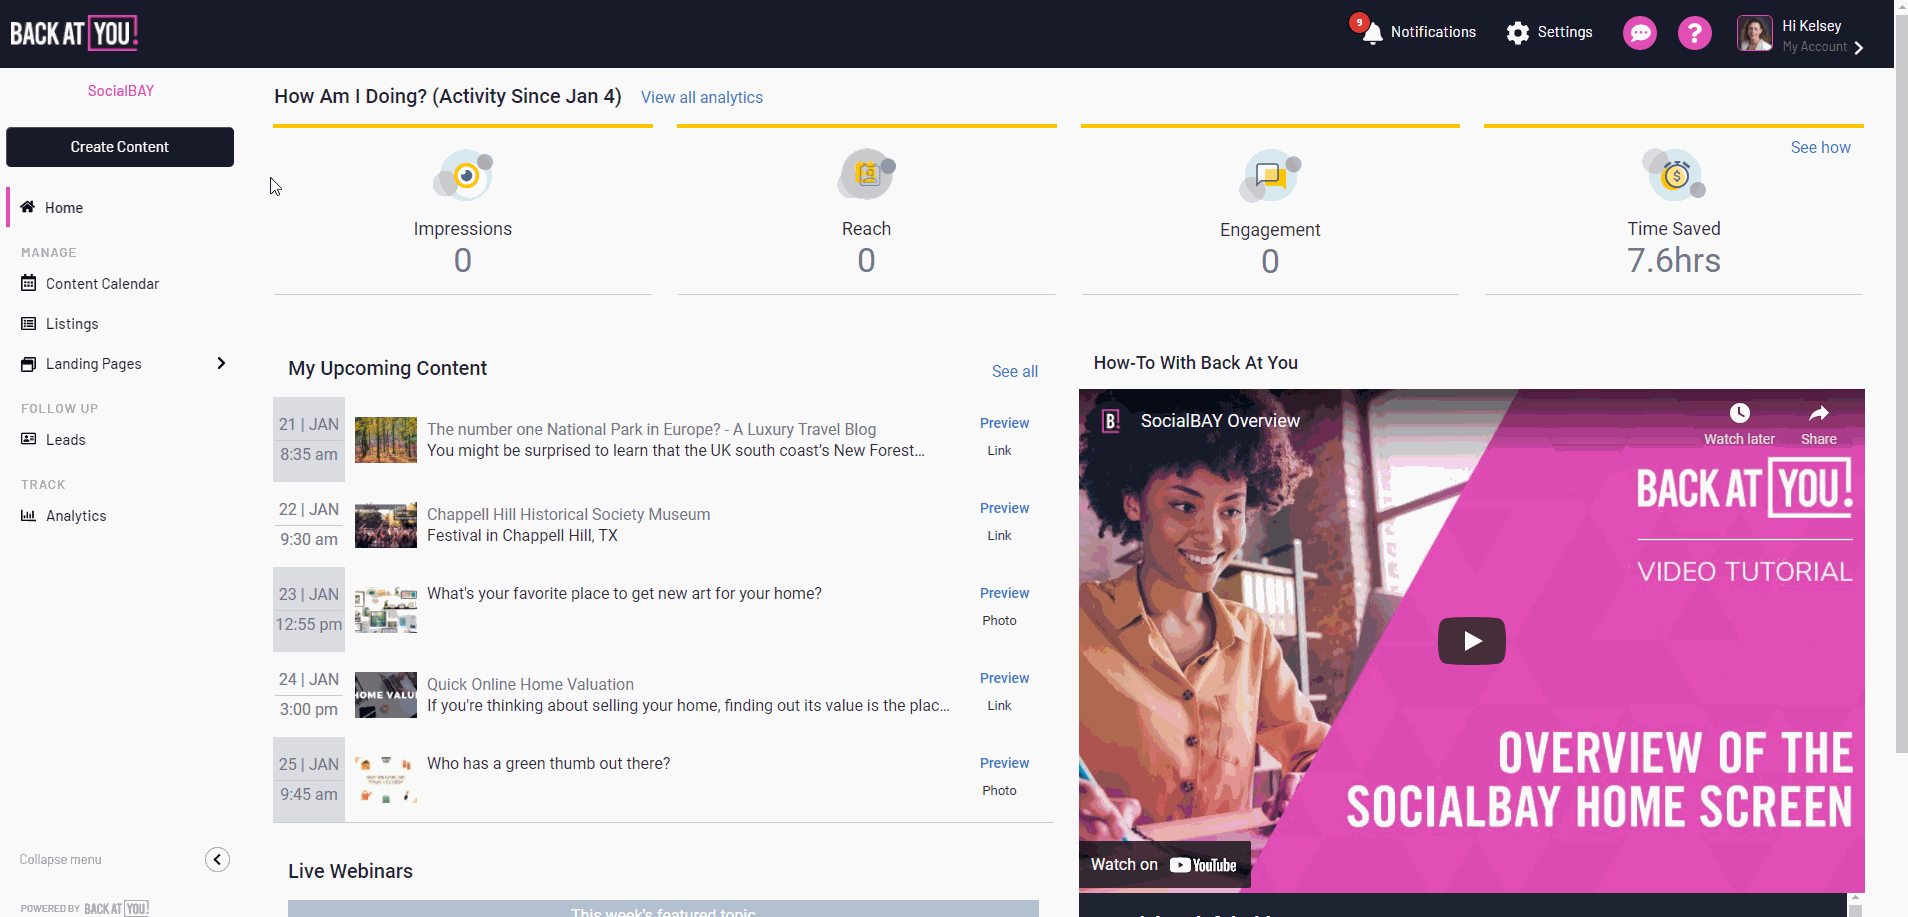Open Quick Online Home Valuation title

tap(530, 684)
